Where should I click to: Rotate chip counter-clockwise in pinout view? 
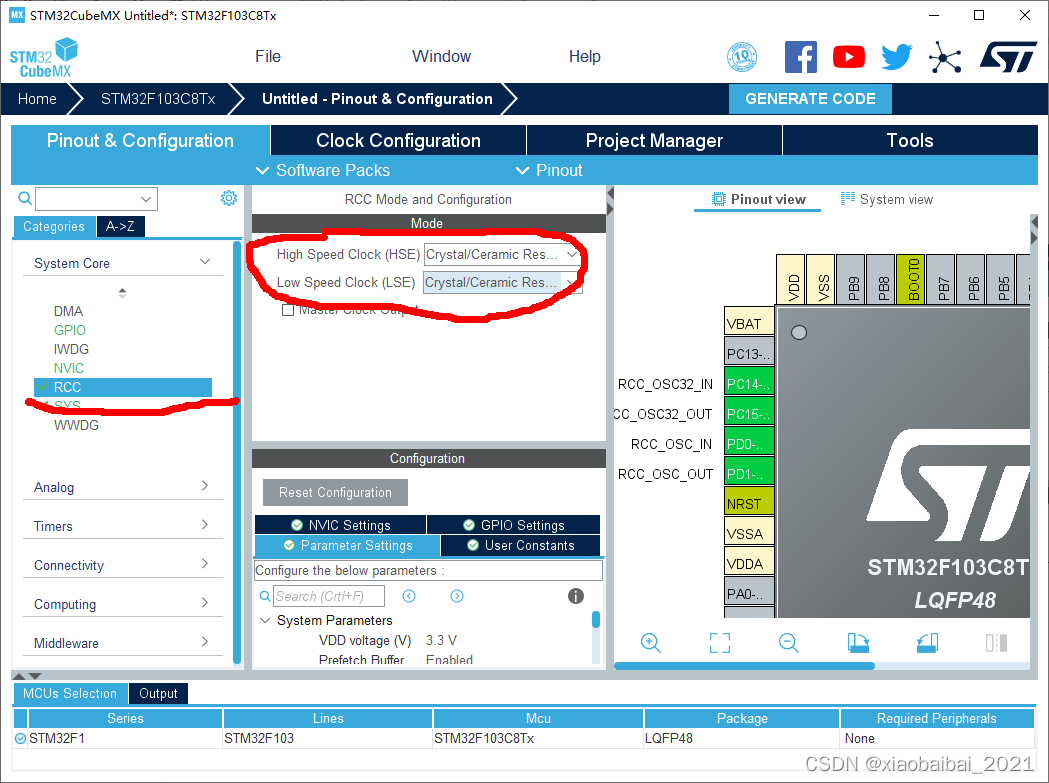tap(927, 643)
